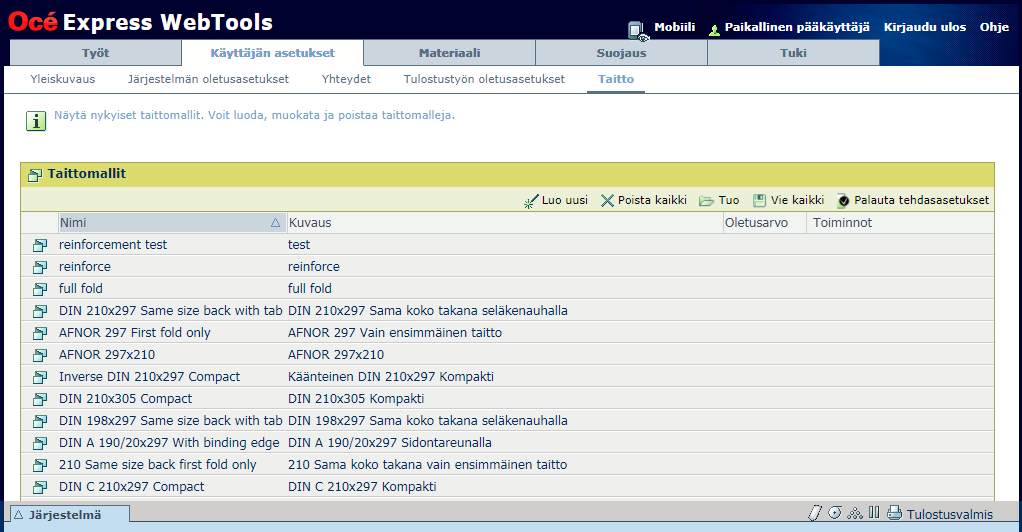Click the Luo uusi (create new) icon
The width and height of the screenshot is (1022, 532).
coord(531,201)
